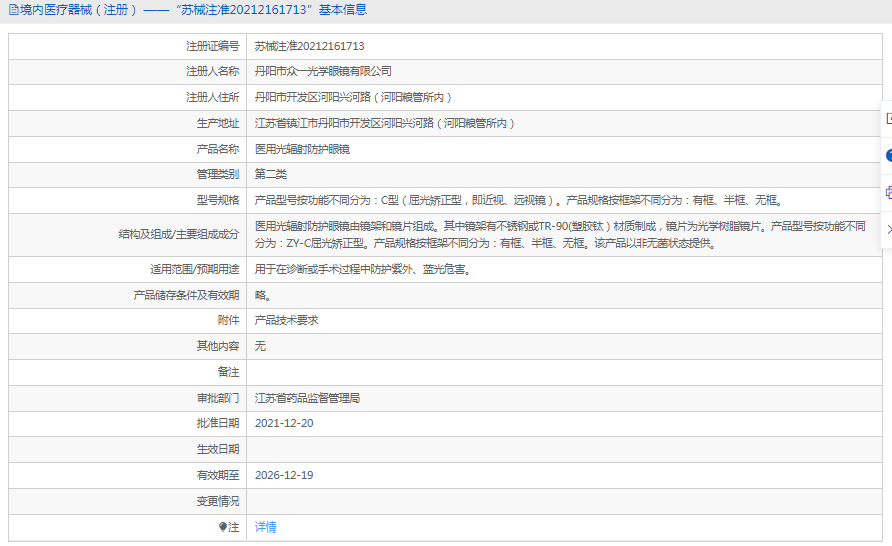
Task: Click the product name 医用光辐射防护眼镜
Action: click(x=302, y=149)
